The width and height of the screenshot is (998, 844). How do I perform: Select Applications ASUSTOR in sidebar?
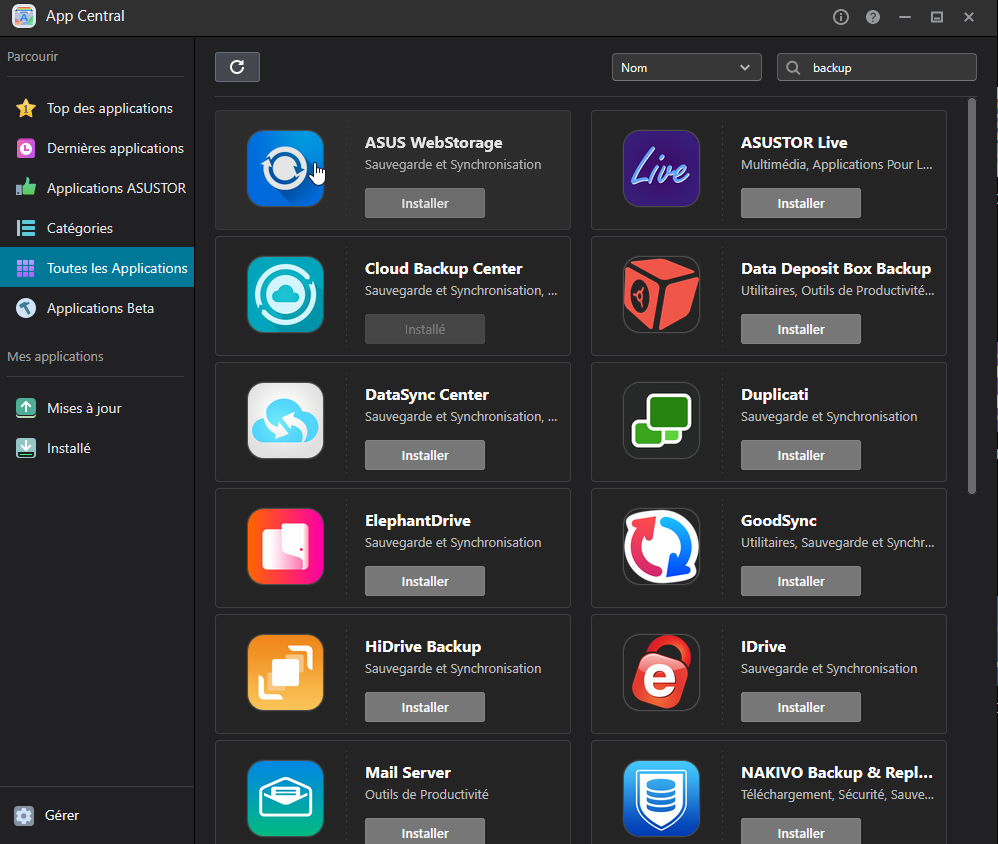click(97, 188)
